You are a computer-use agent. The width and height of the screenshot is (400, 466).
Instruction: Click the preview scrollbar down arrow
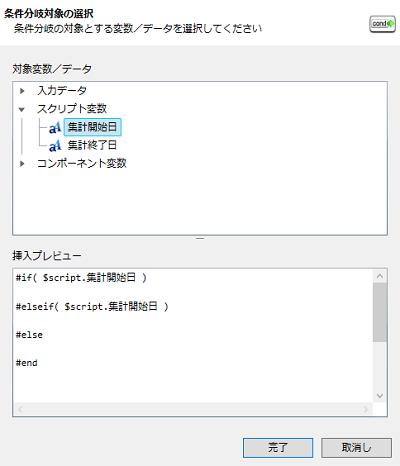click(380, 396)
